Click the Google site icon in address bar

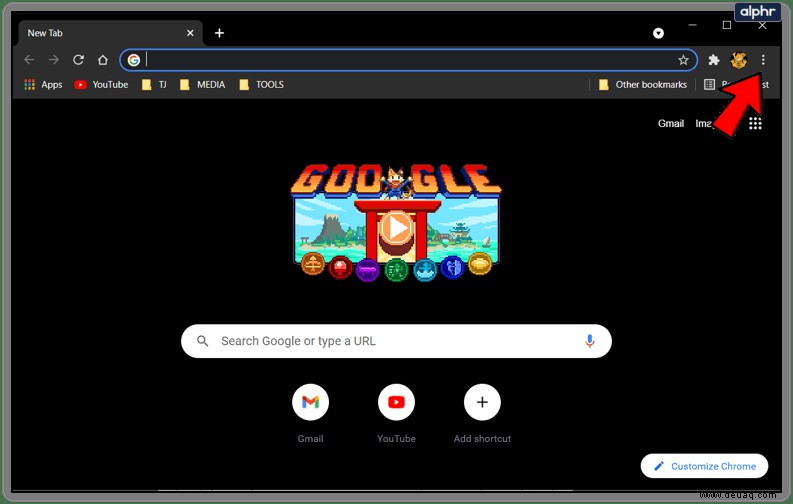tap(134, 60)
